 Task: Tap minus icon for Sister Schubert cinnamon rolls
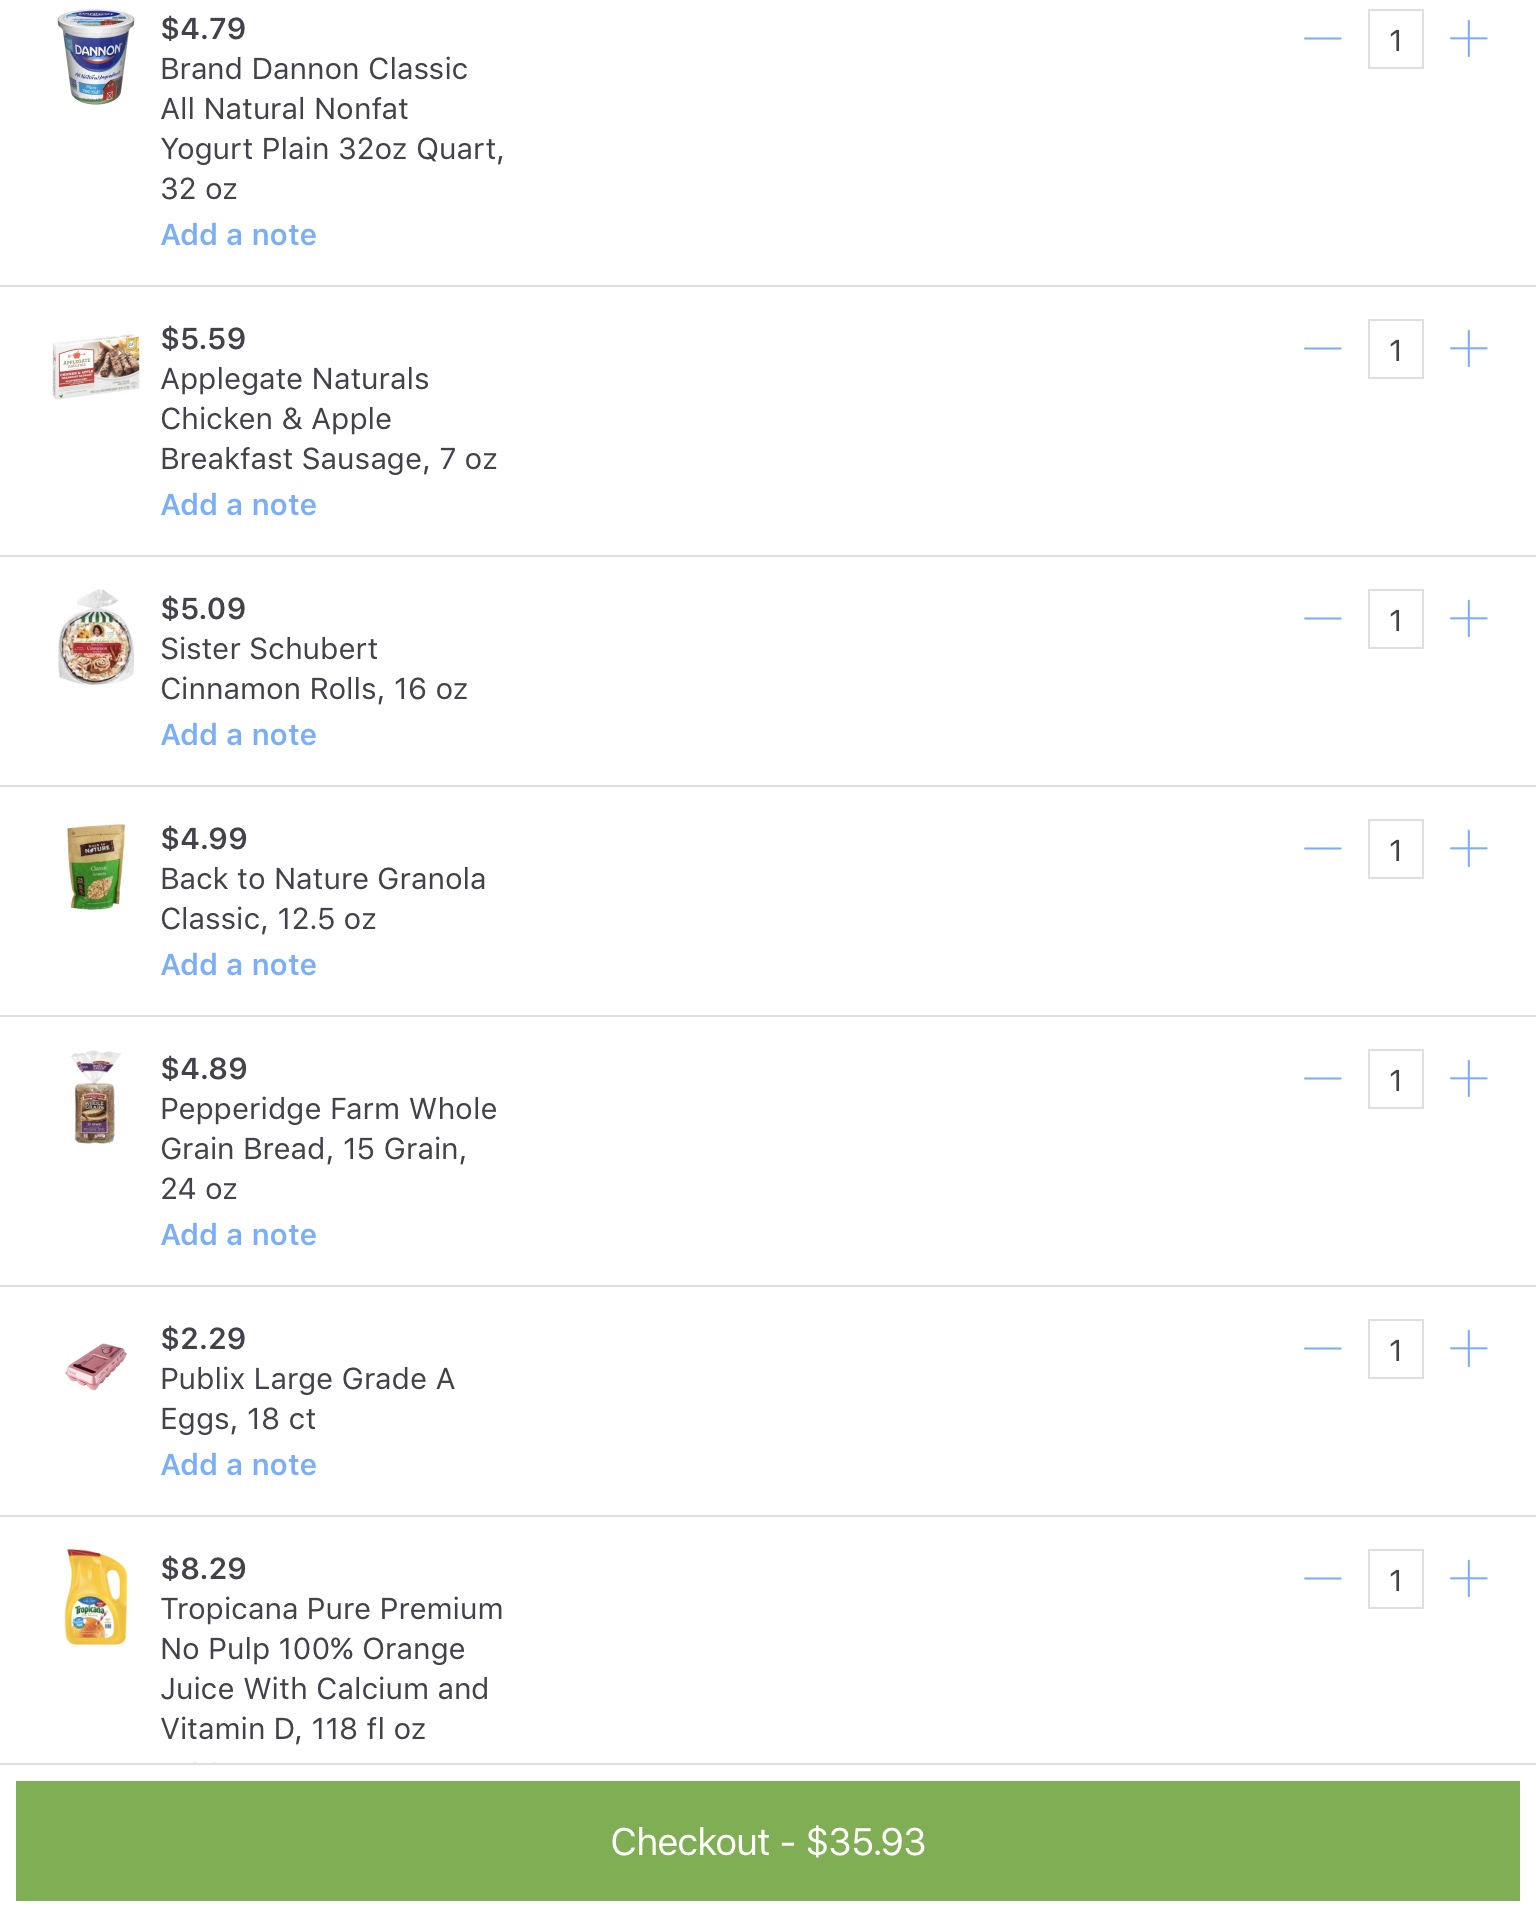pyautogui.click(x=1322, y=619)
